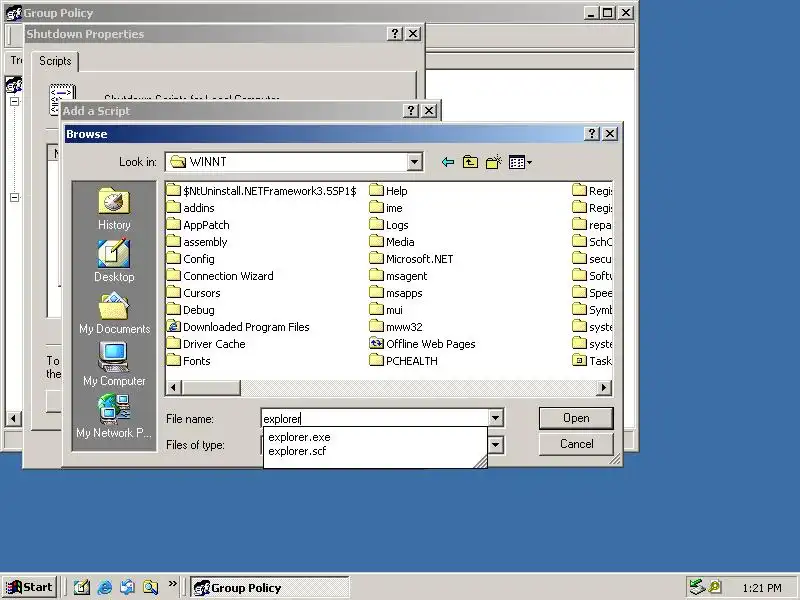This screenshot has width=800, height=600.
Task: Open the Desktop places shortcut
Action: coord(114,261)
